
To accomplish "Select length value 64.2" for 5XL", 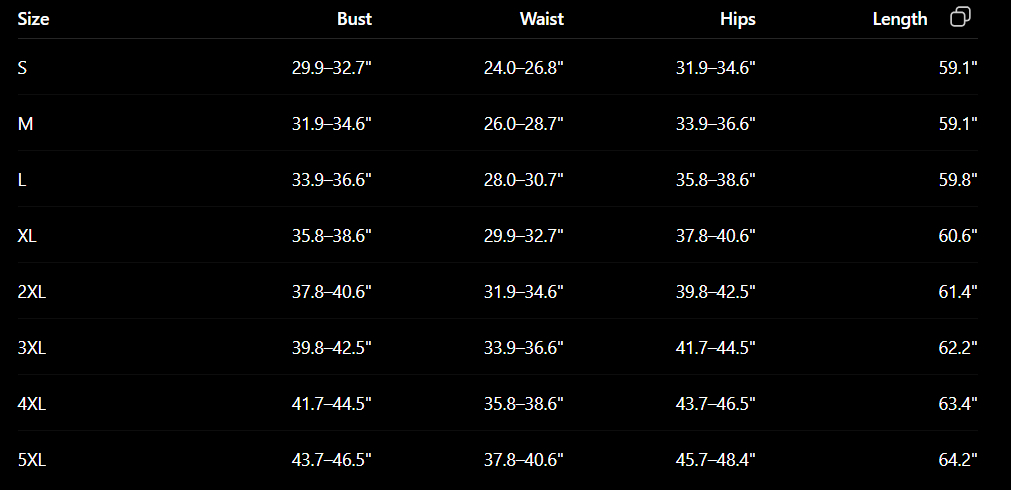I will point(958,460).
